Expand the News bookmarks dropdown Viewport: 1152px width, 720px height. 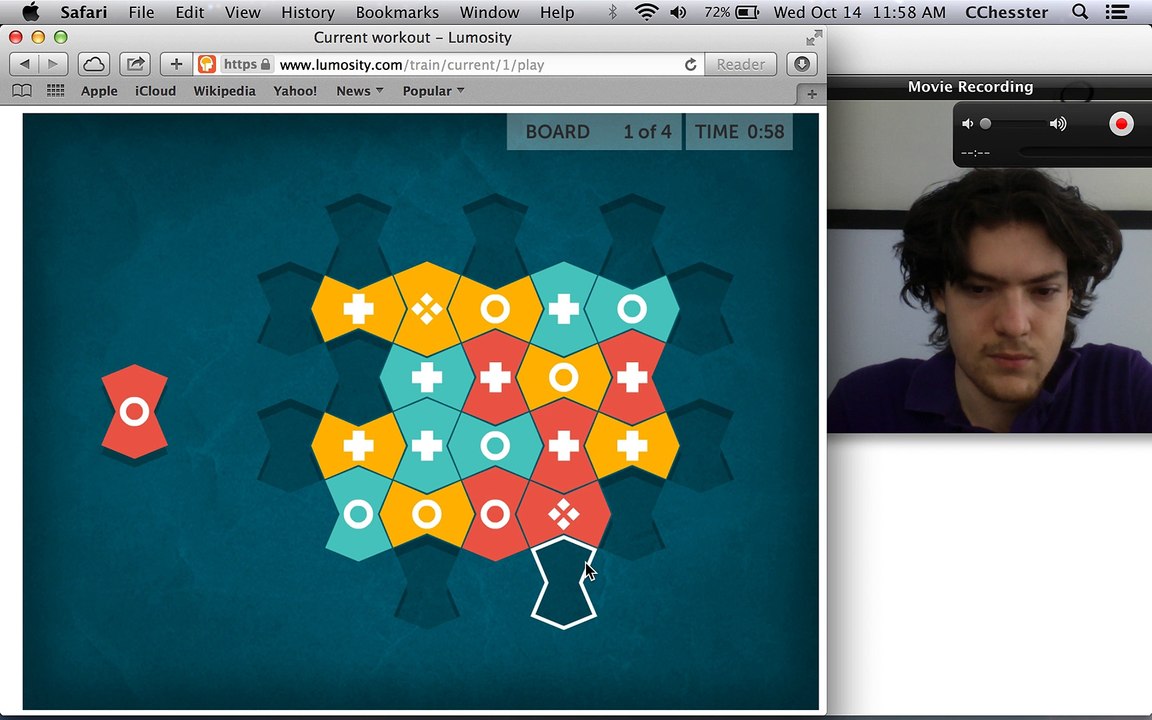click(359, 90)
